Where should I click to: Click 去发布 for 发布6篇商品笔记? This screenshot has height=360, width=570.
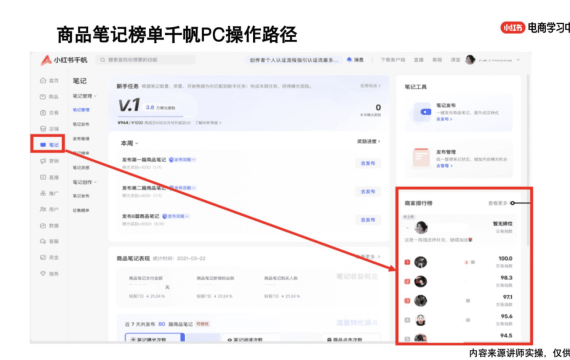coord(368,220)
